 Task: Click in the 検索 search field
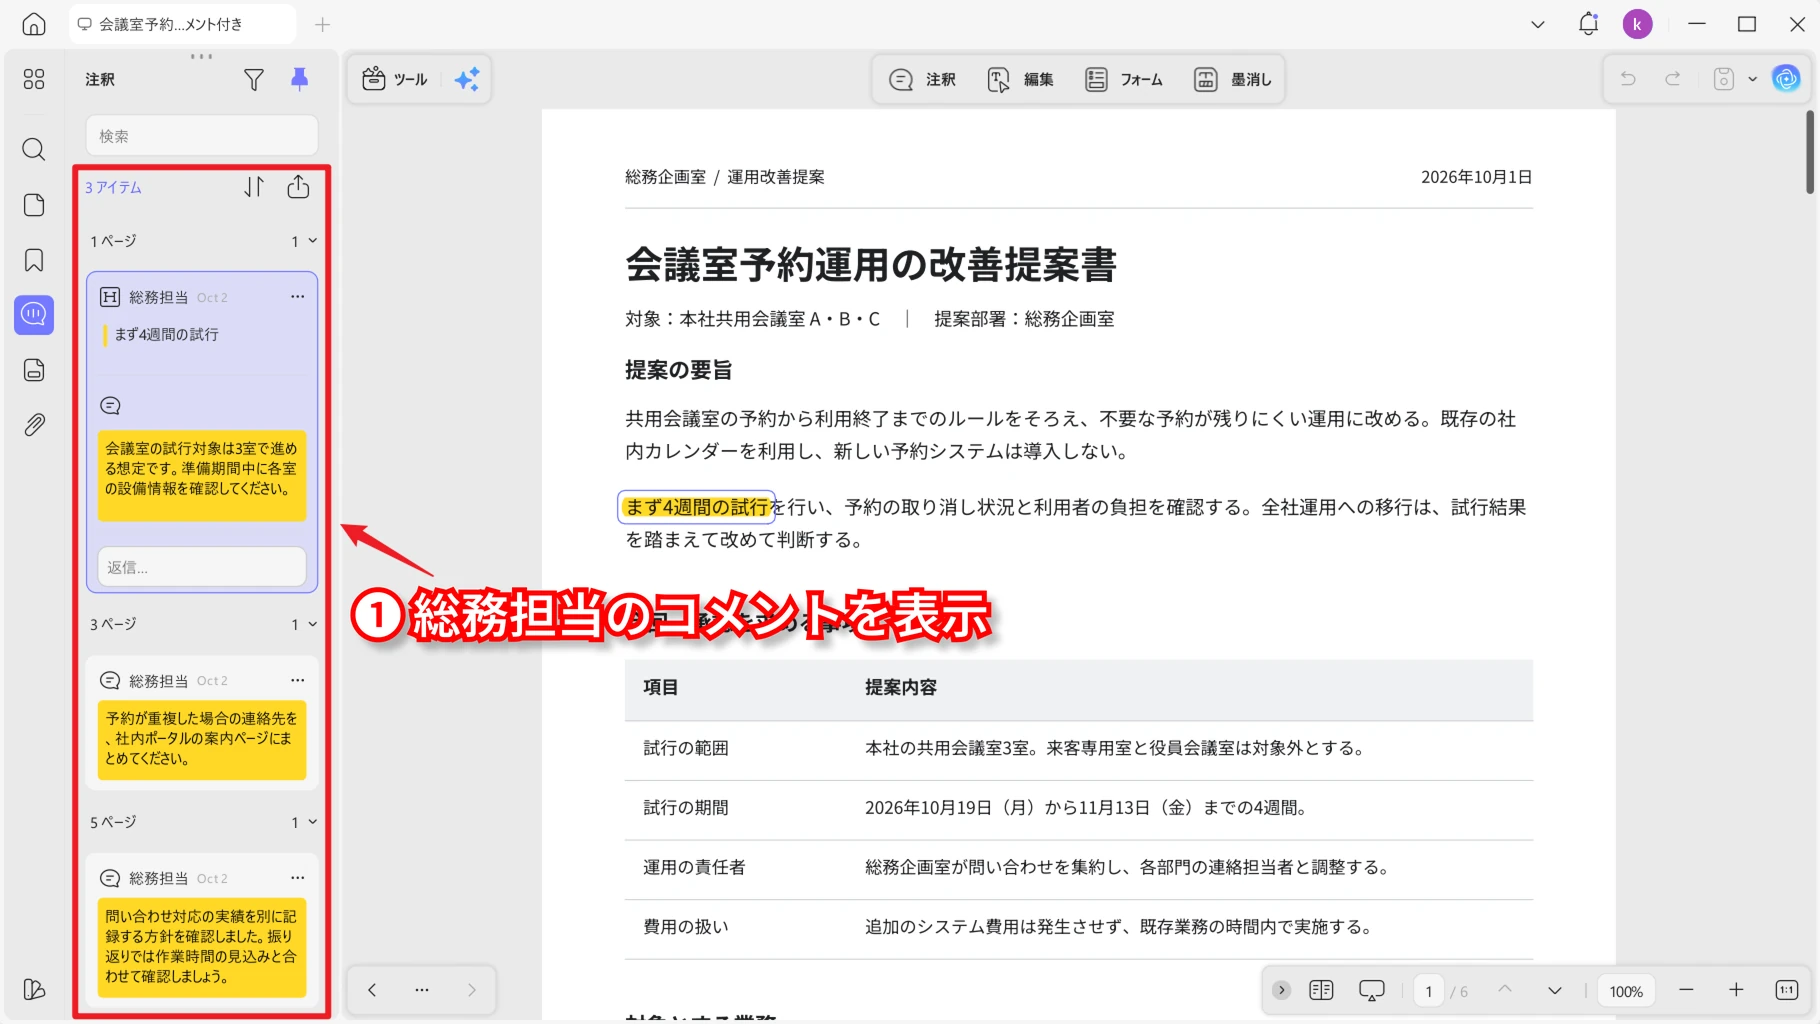pyautogui.click(x=202, y=136)
